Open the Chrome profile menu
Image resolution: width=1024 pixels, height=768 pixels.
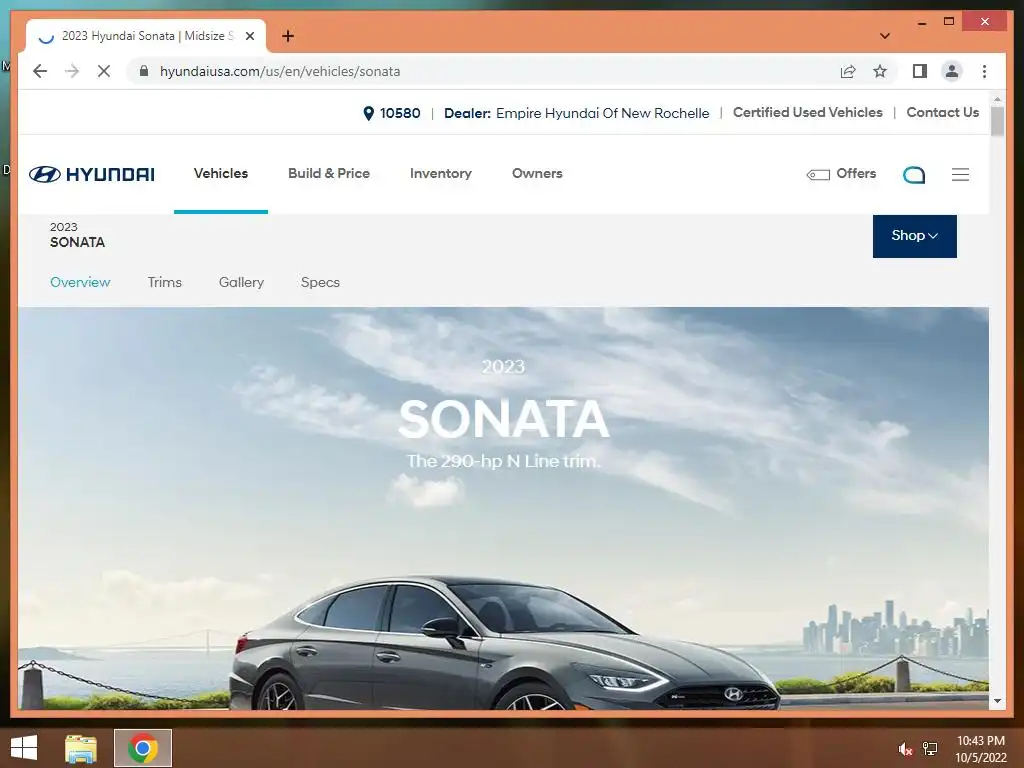tap(952, 71)
